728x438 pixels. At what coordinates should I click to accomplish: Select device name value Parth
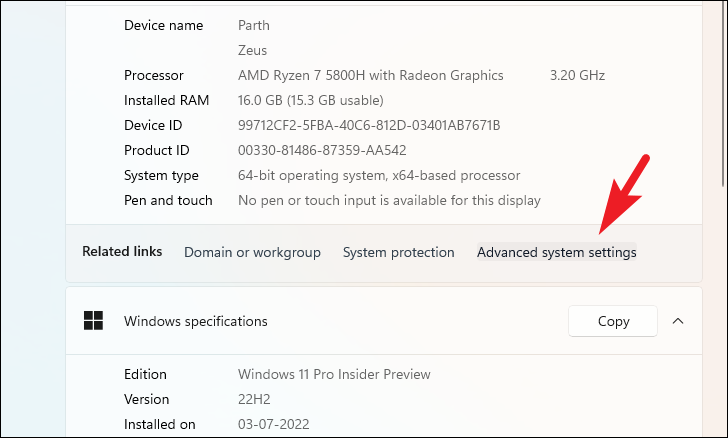tap(254, 25)
